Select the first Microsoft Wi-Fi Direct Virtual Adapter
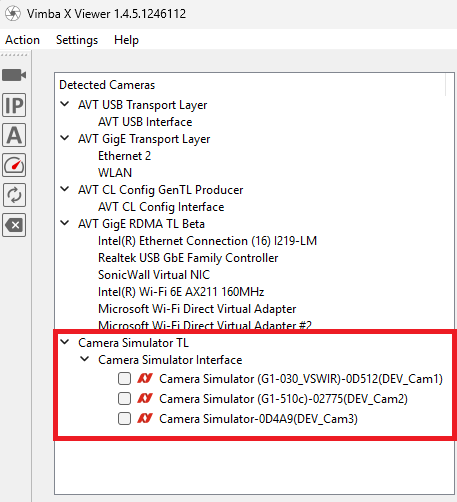The width and height of the screenshot is (457, 502). coord(197,309)
